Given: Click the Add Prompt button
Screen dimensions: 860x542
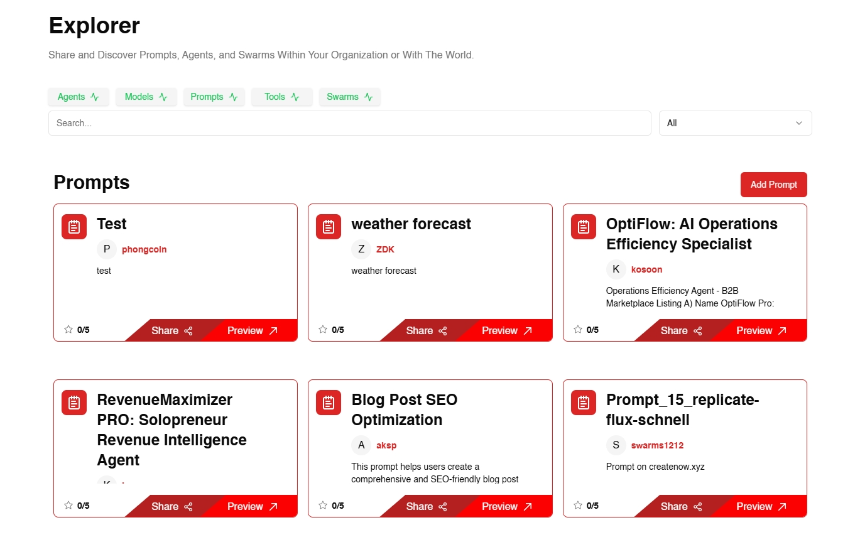Looking at the screenshot, I should coord(773,184).
